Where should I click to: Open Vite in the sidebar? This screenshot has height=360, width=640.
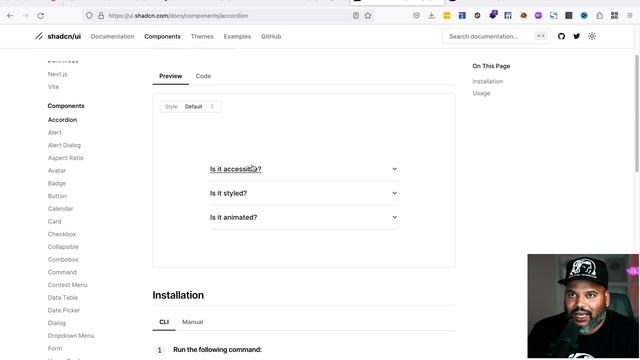pyautogui.click(x=53, y=87)
